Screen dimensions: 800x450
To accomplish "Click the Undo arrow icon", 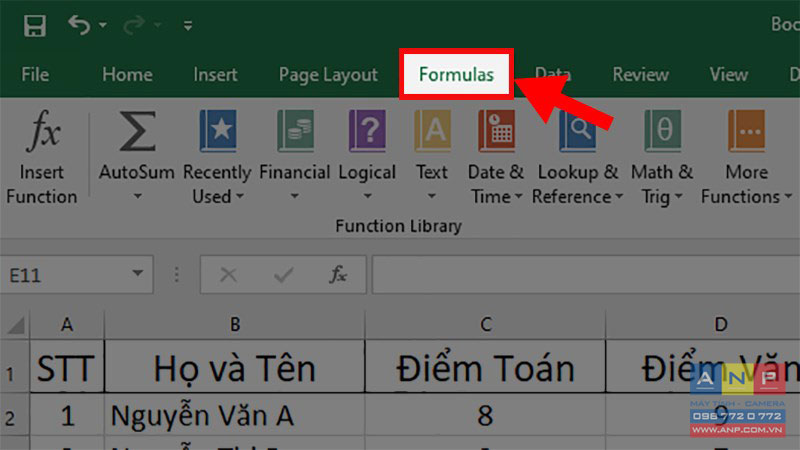I will pos(79,24).
